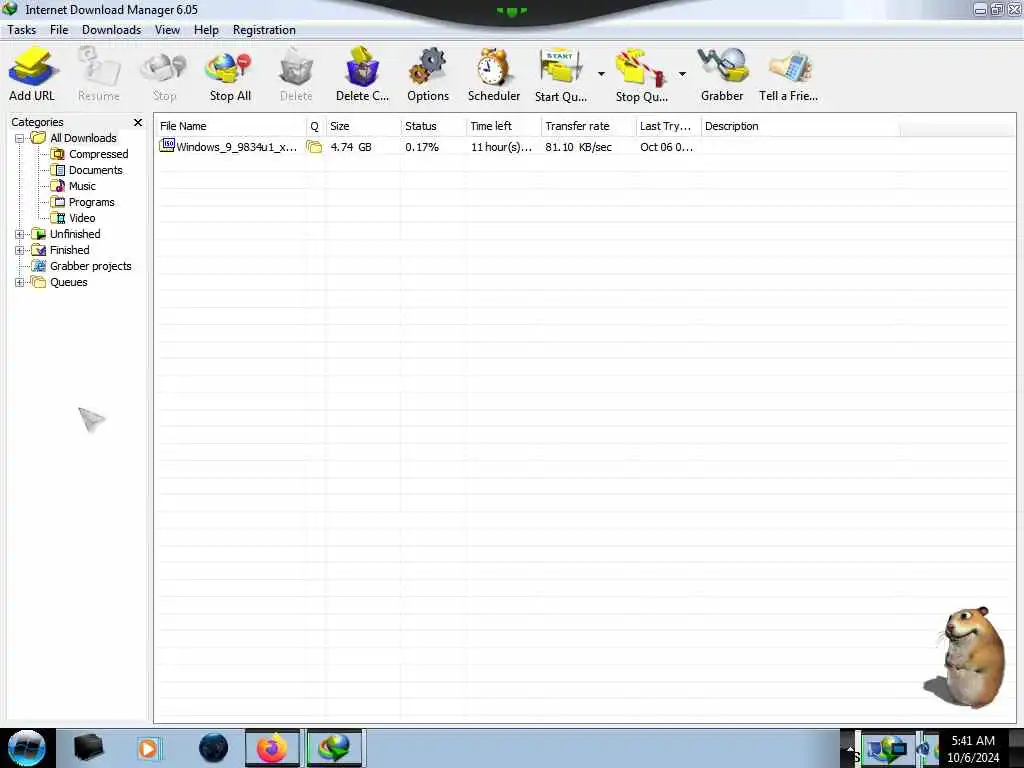Open the Tasks menu

22,30
